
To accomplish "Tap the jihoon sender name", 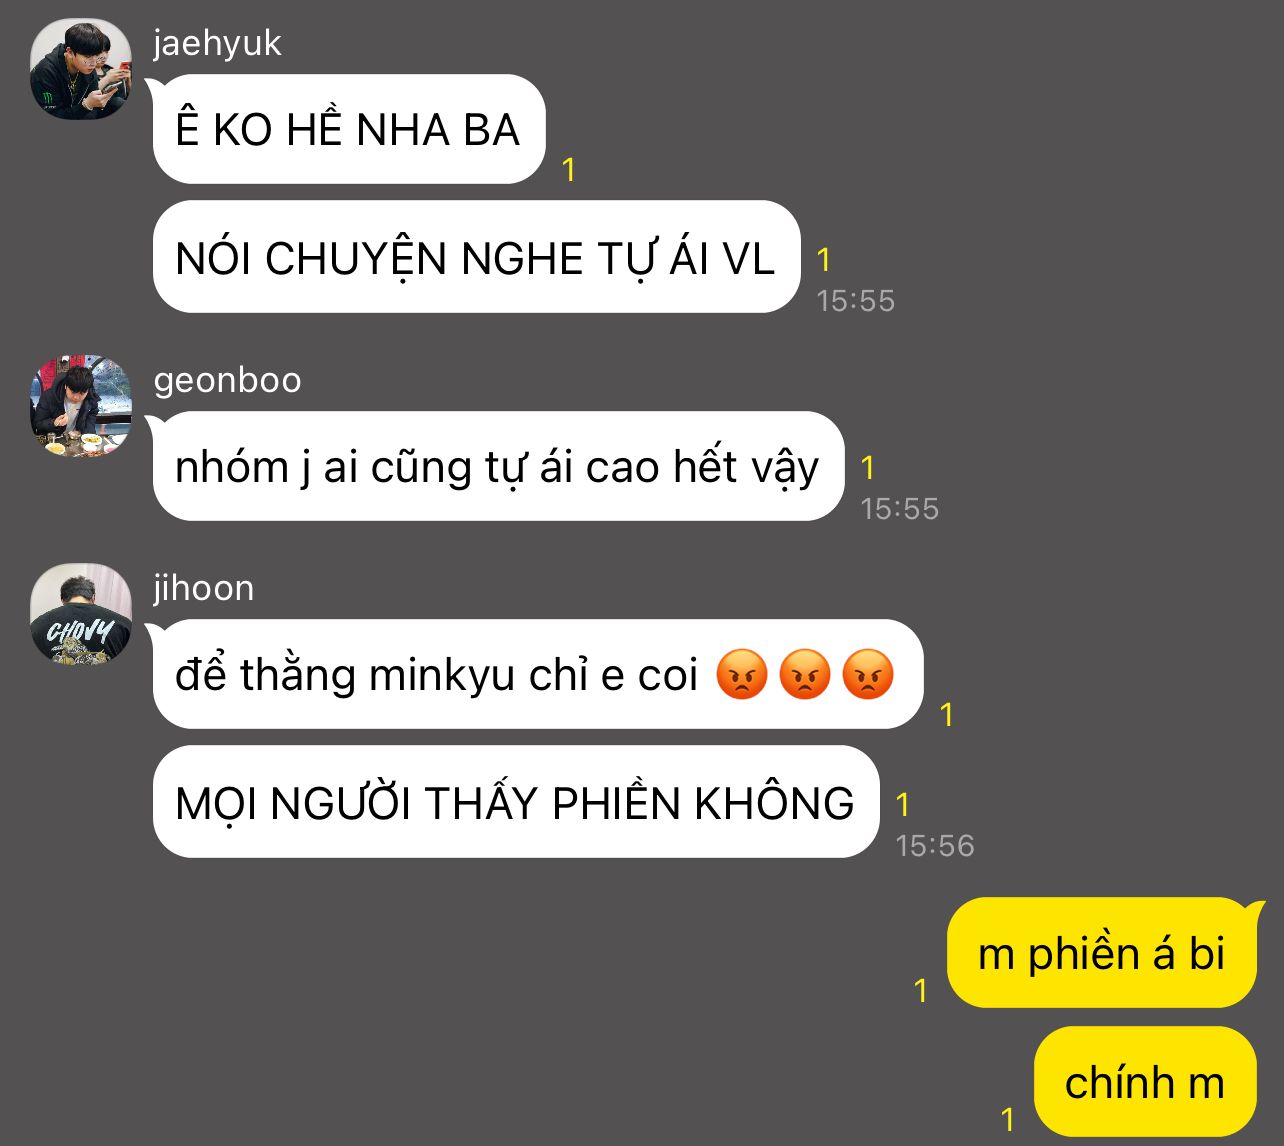I will [x=203, y=588].
